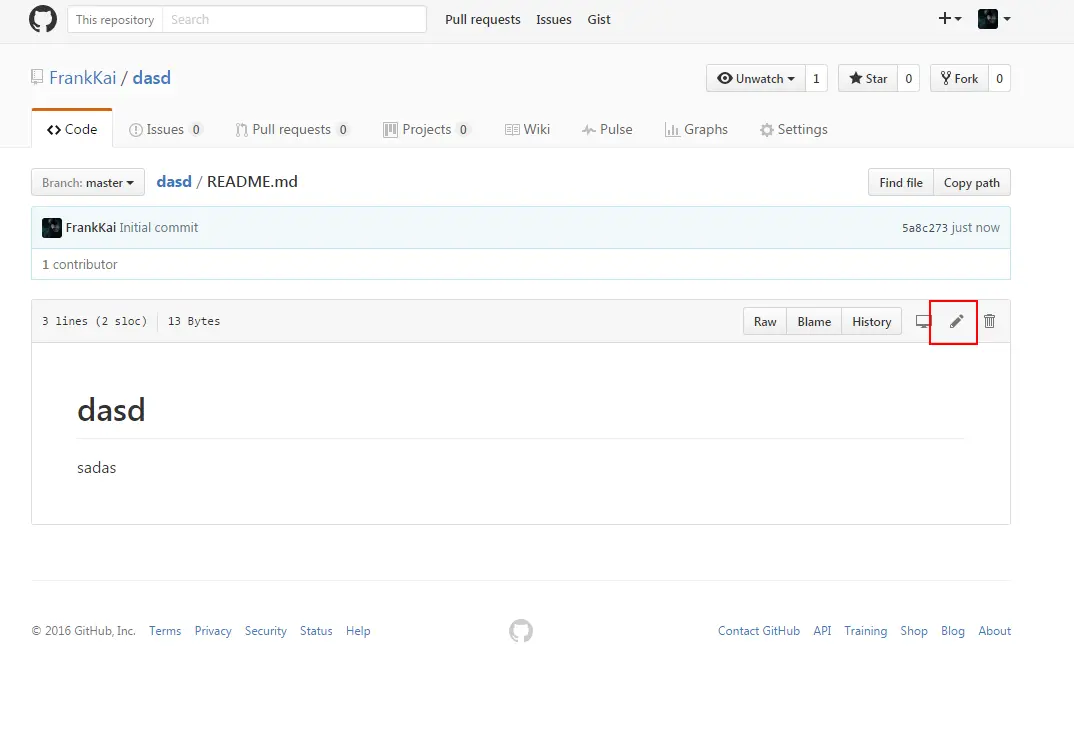Open commit hash 5a8c273
This screenshot has width=1074, height=742.
[925, 227]
